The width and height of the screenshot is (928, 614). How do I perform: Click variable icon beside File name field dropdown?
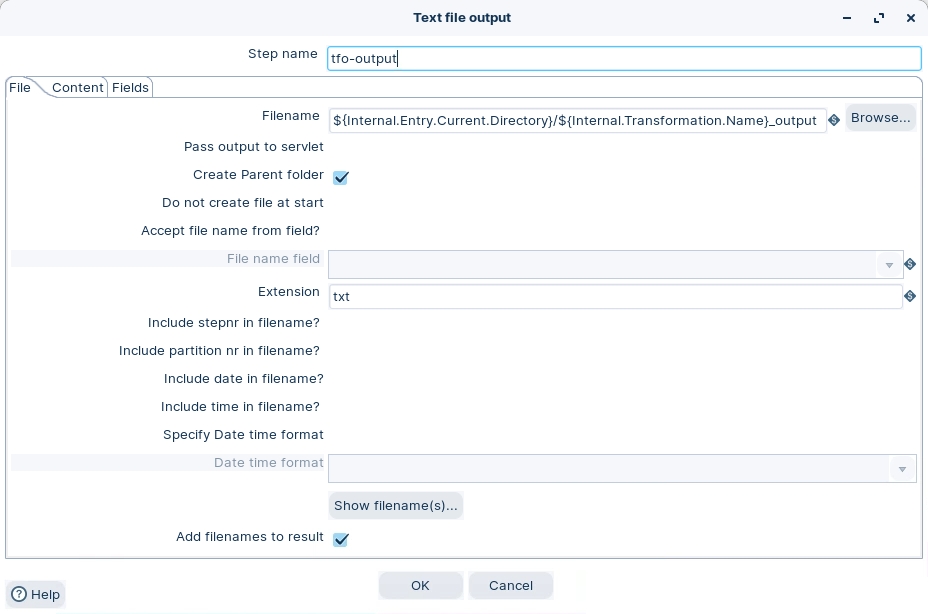[910, 264]
